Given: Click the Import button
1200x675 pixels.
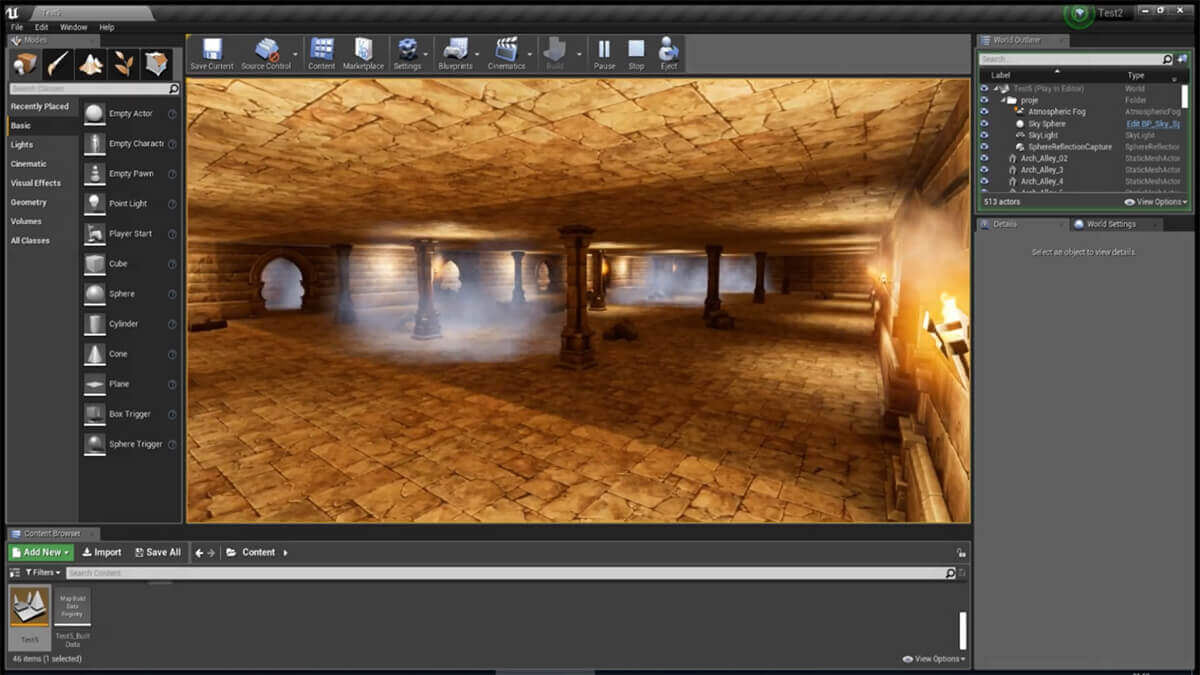Looking at the screenshot, I should [x=101, y=552].
